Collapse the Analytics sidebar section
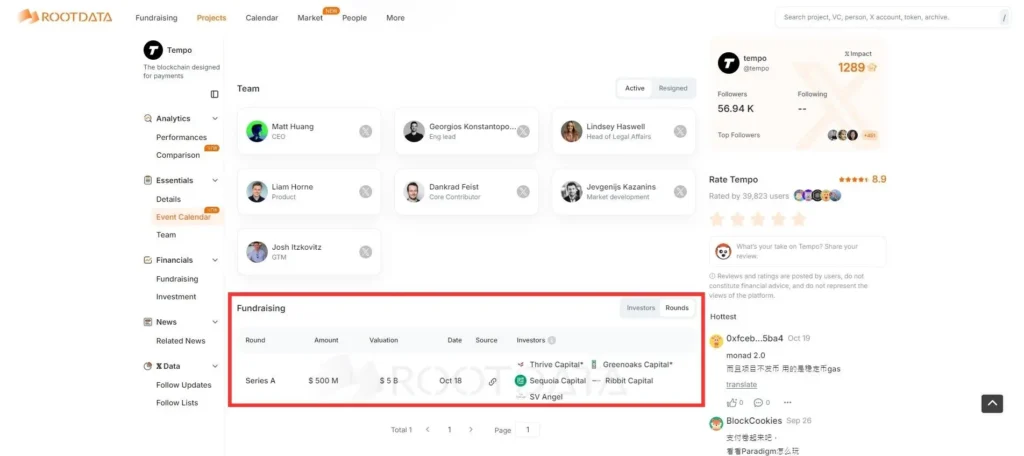 click(215, 119)
